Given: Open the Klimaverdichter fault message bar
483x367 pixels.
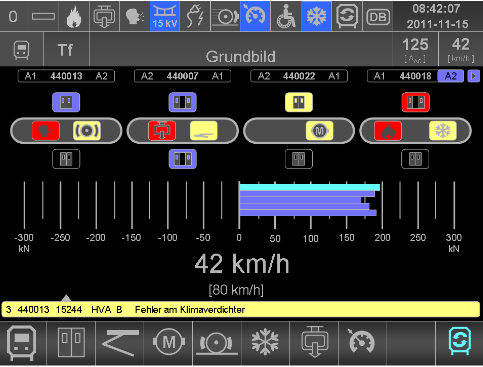Looking at the screenshot, I should point(241,310).
